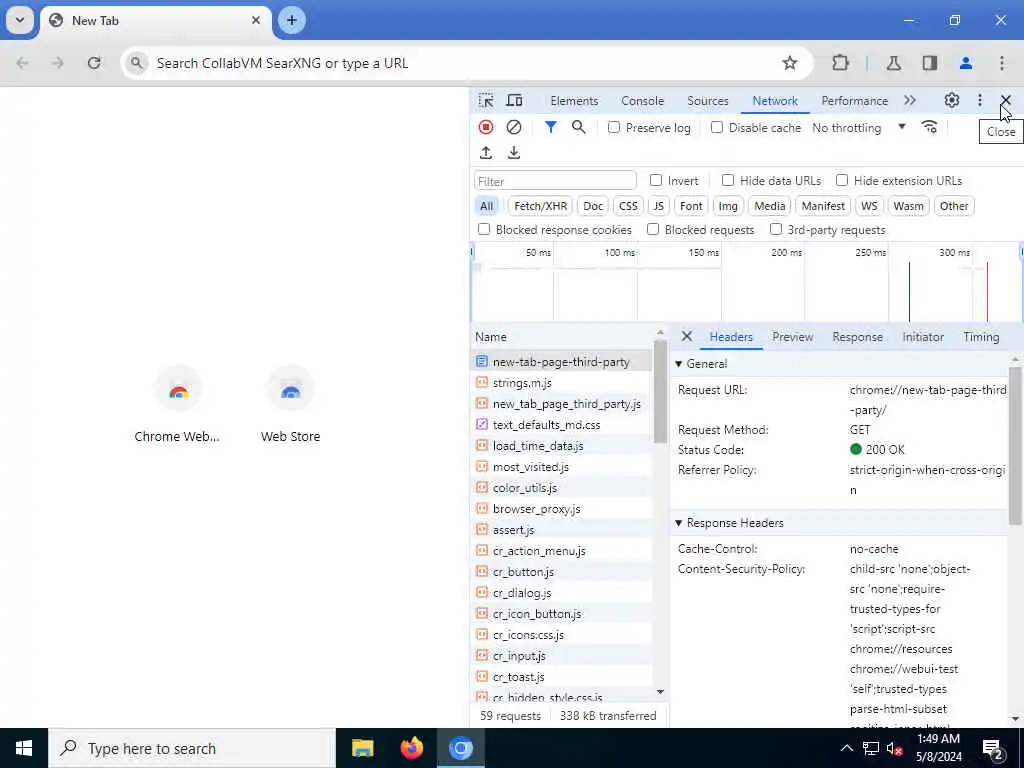Open the Extensions puzzle icon
Viewport: 1024px width, 768px height.
coord(840,63)
